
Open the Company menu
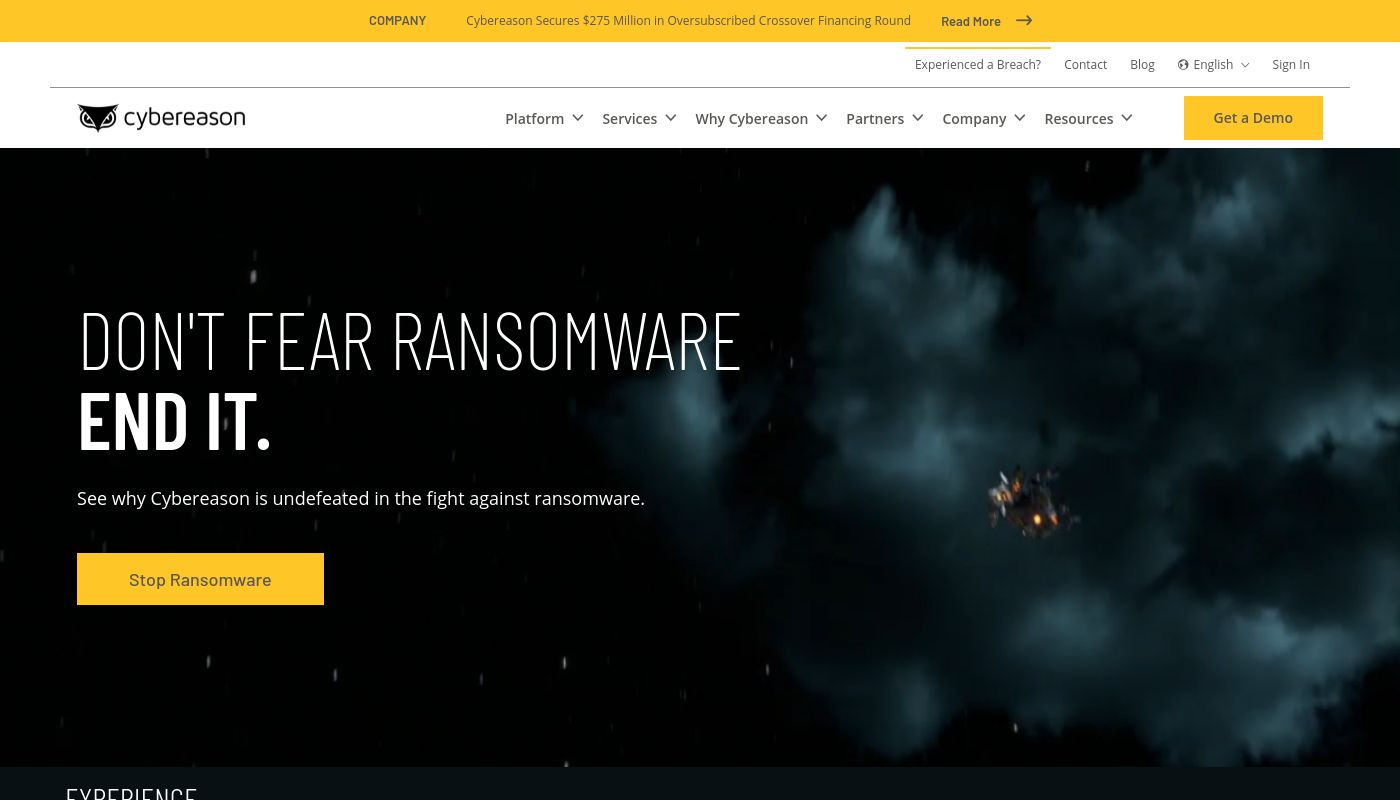pos(974,119)
